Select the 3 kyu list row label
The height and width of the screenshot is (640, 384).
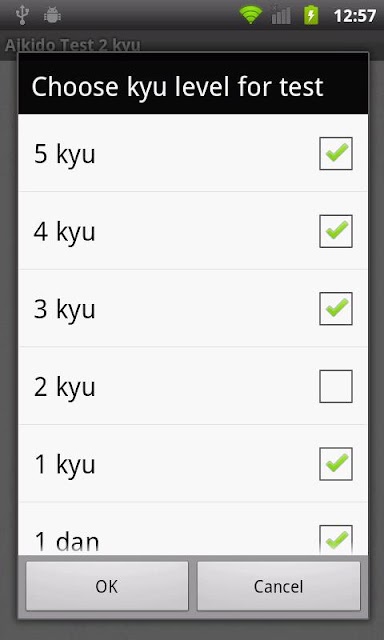(64, 309)
